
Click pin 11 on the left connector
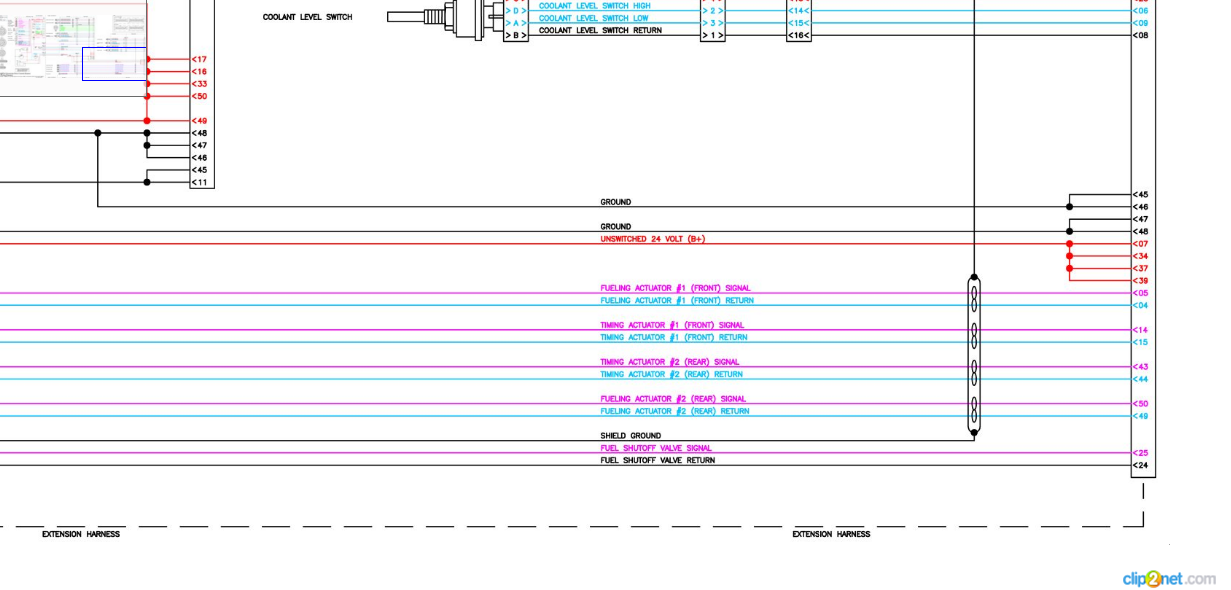click(x=200, y=183)
